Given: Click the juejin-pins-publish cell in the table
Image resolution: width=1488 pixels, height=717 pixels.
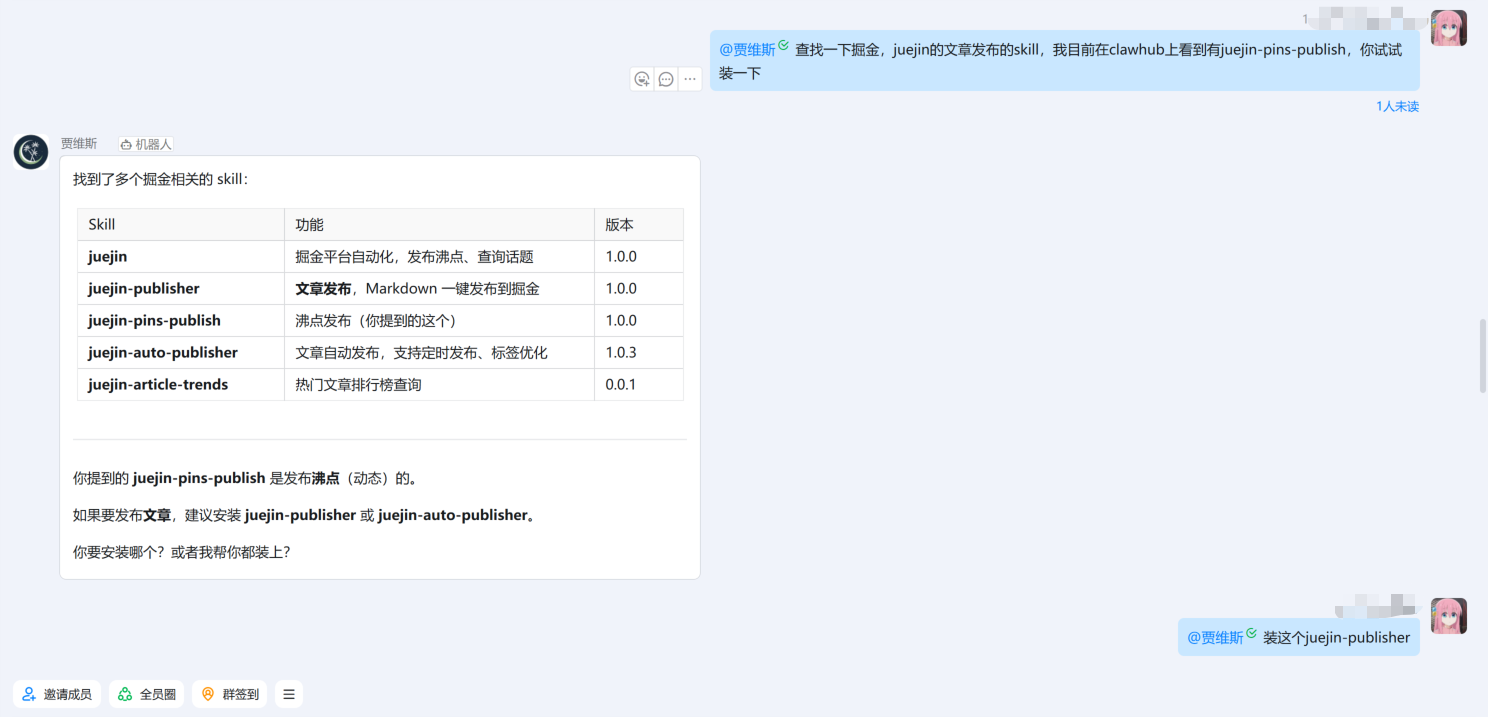Looking at the screenshot, I should (154, 321).
